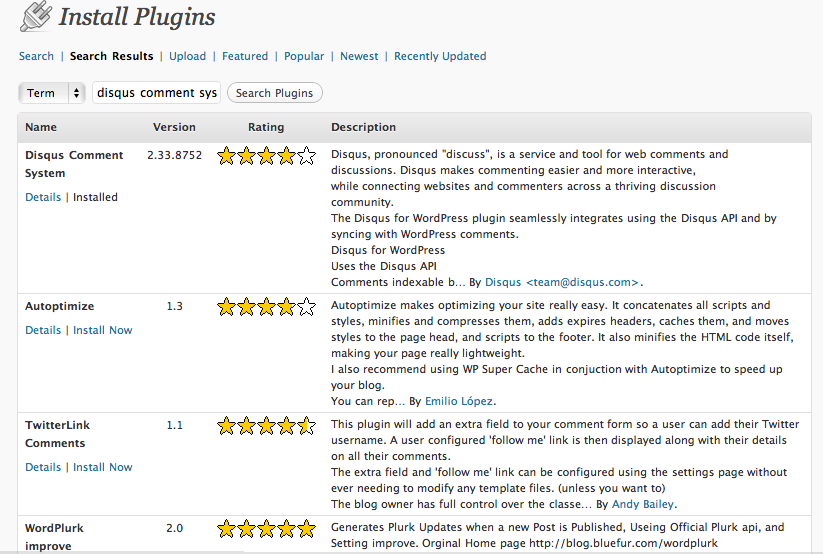Open the Upload plugins tab
This screenshot has width=823, height=554.
tap(187, 56)
